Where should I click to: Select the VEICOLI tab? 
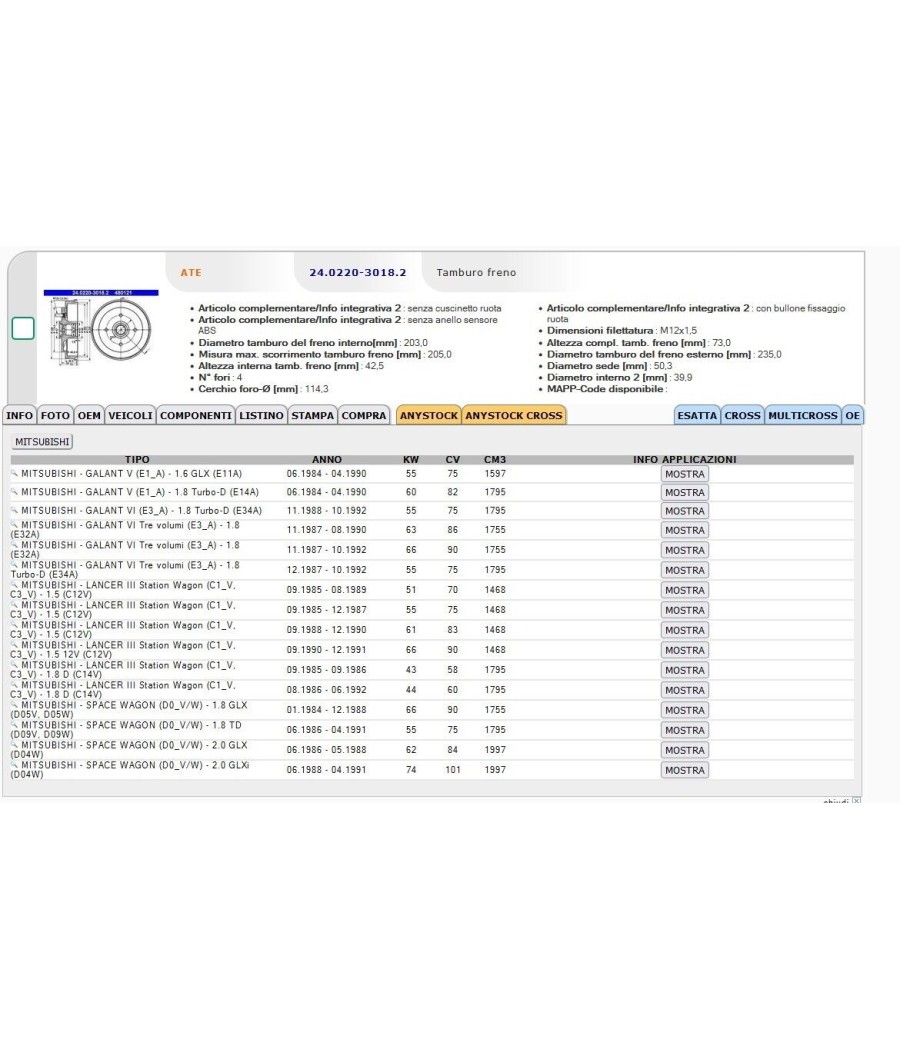pyautogui.click(x=131, y=415)
